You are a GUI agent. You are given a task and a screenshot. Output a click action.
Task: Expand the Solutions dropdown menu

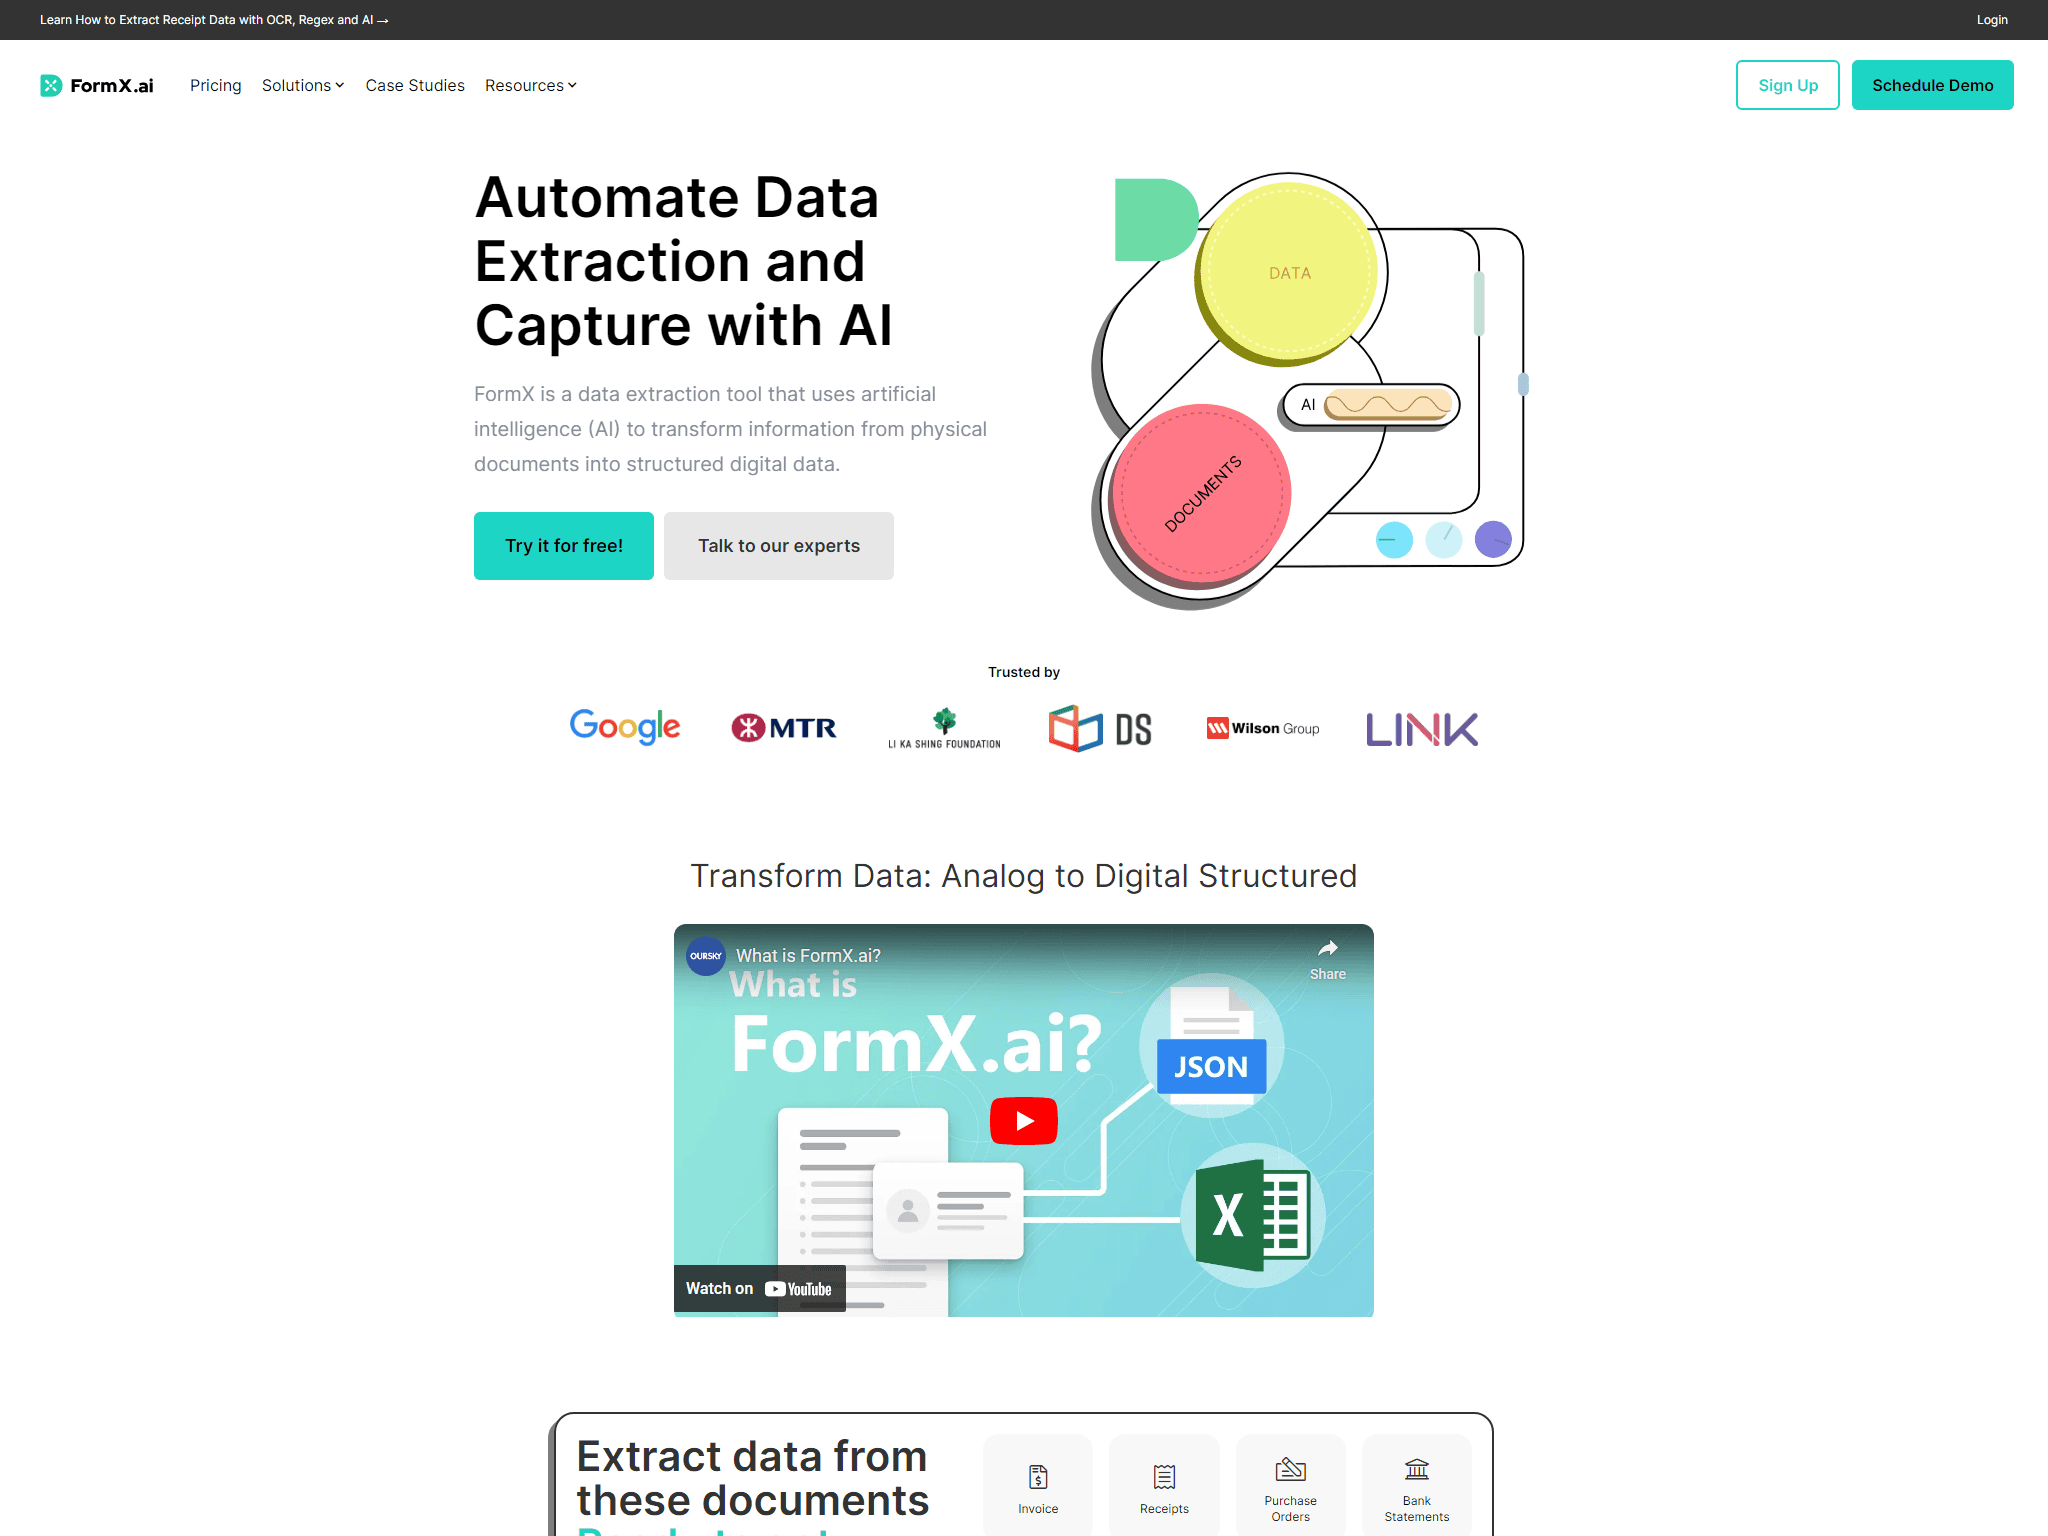click(x=303, y=86)
